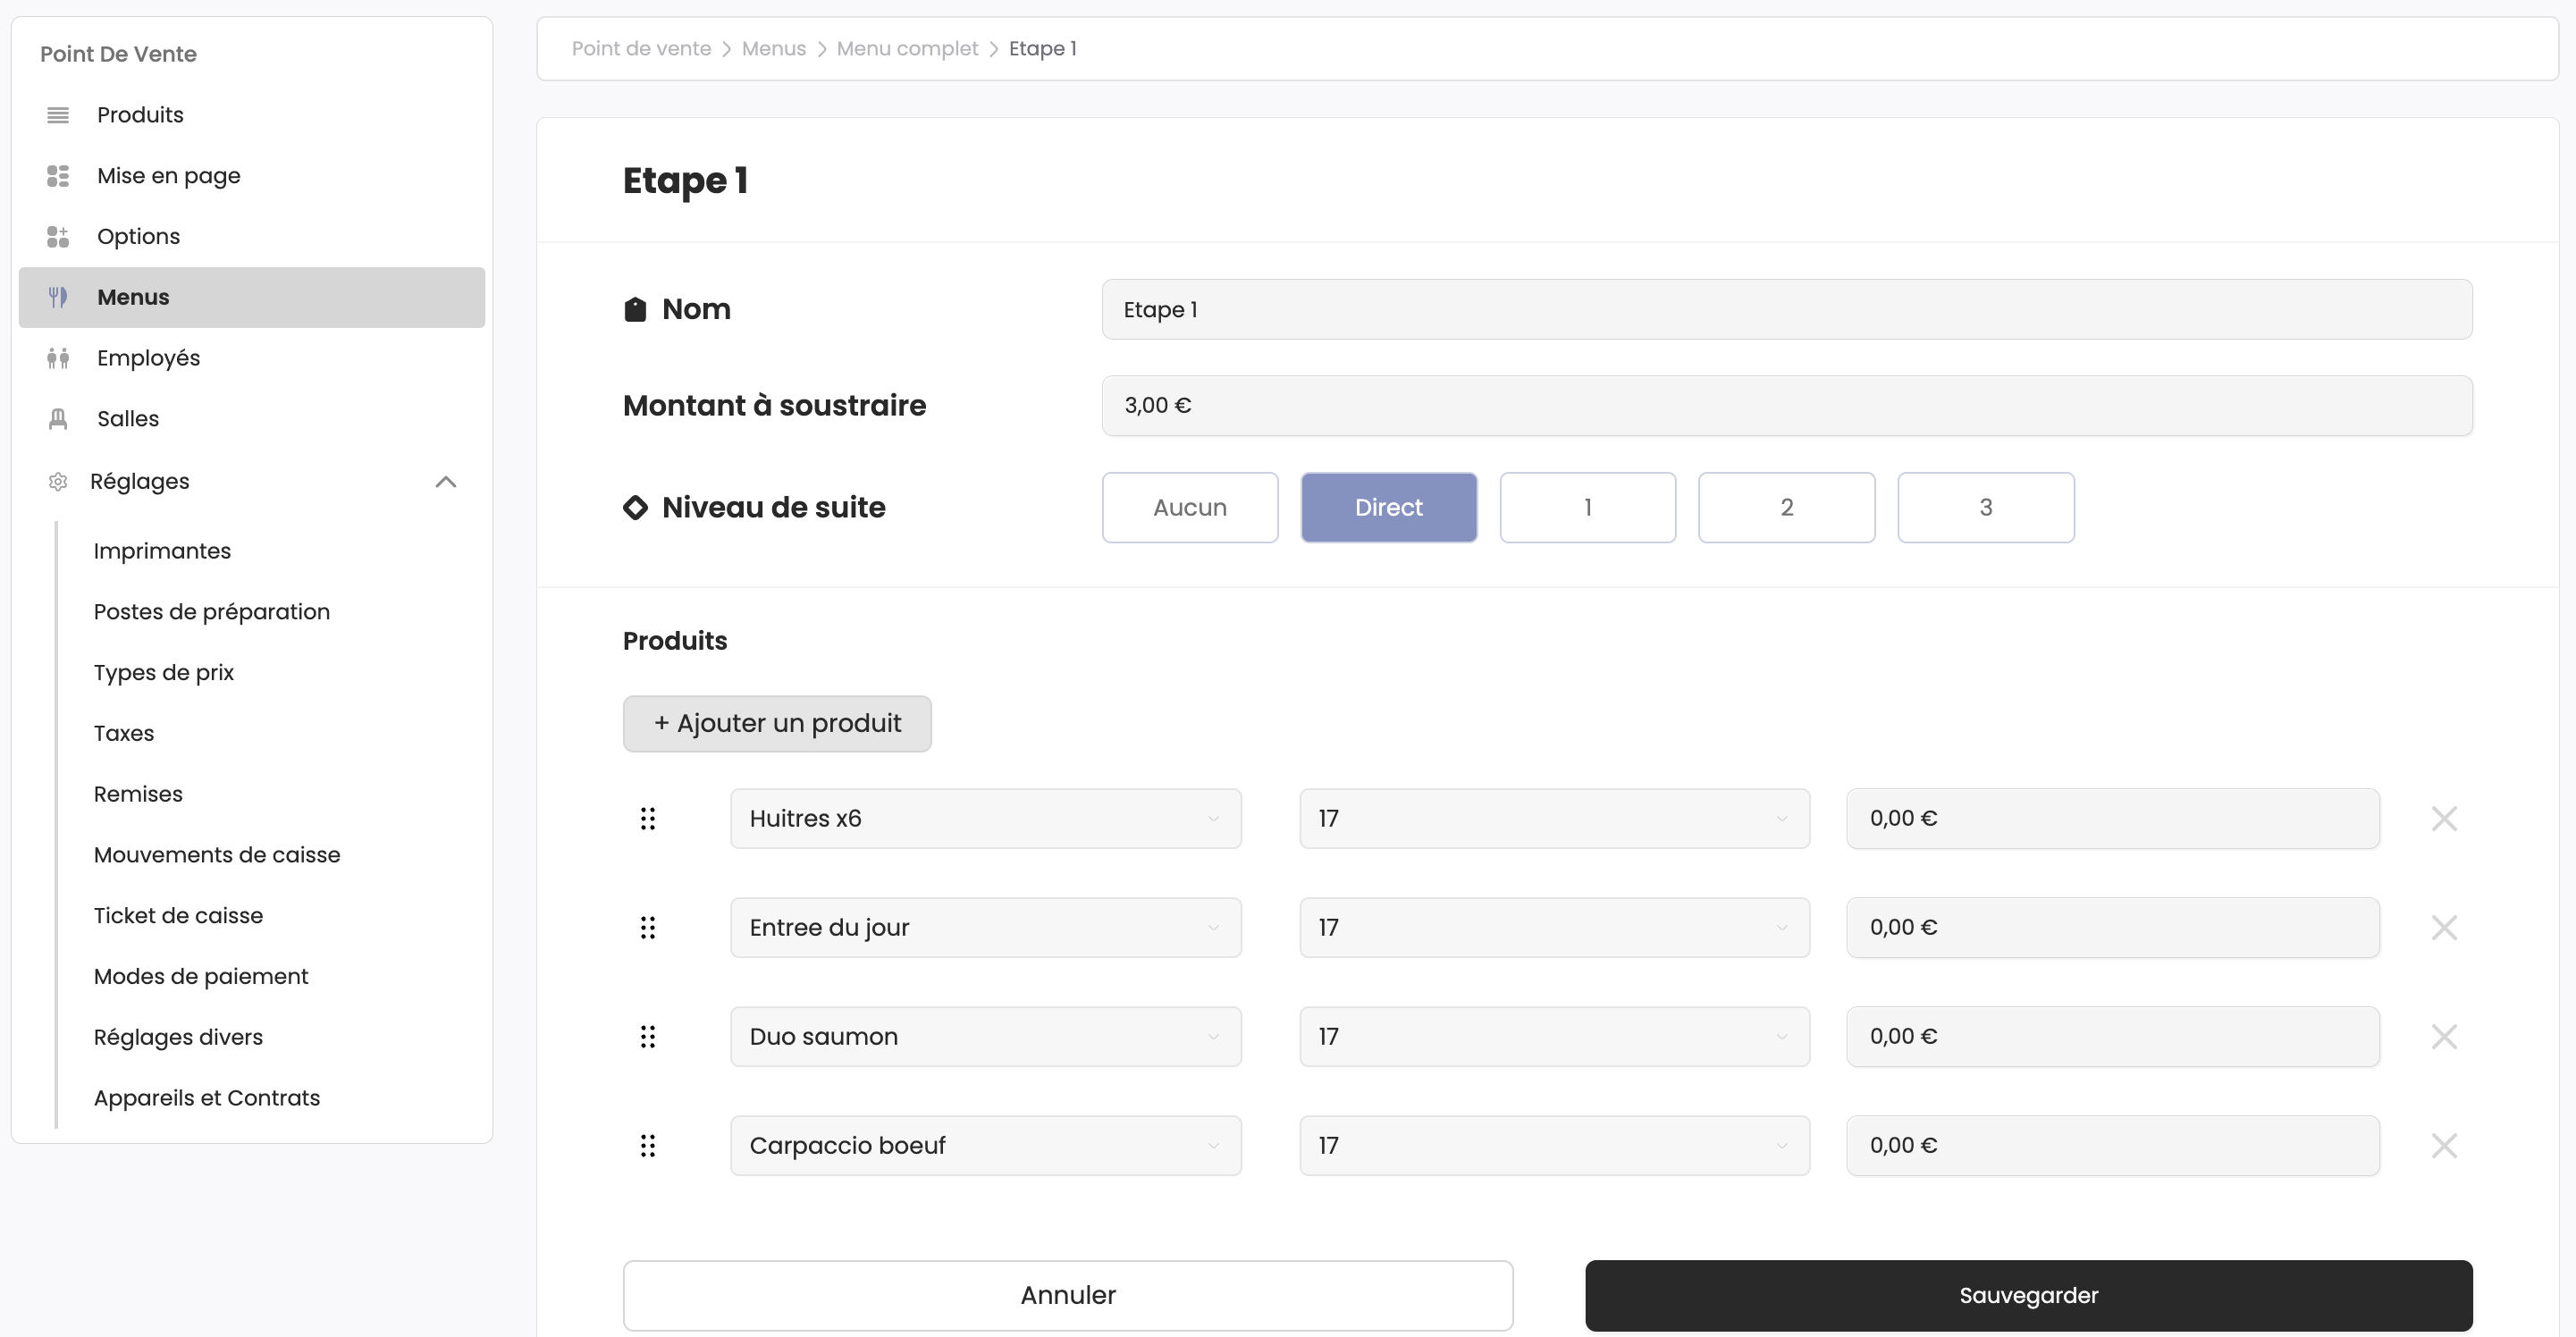Viewport: 2576px width, 1337px height.
Task: Collapse the Réglages section
Action: click(x=446, y=482)
